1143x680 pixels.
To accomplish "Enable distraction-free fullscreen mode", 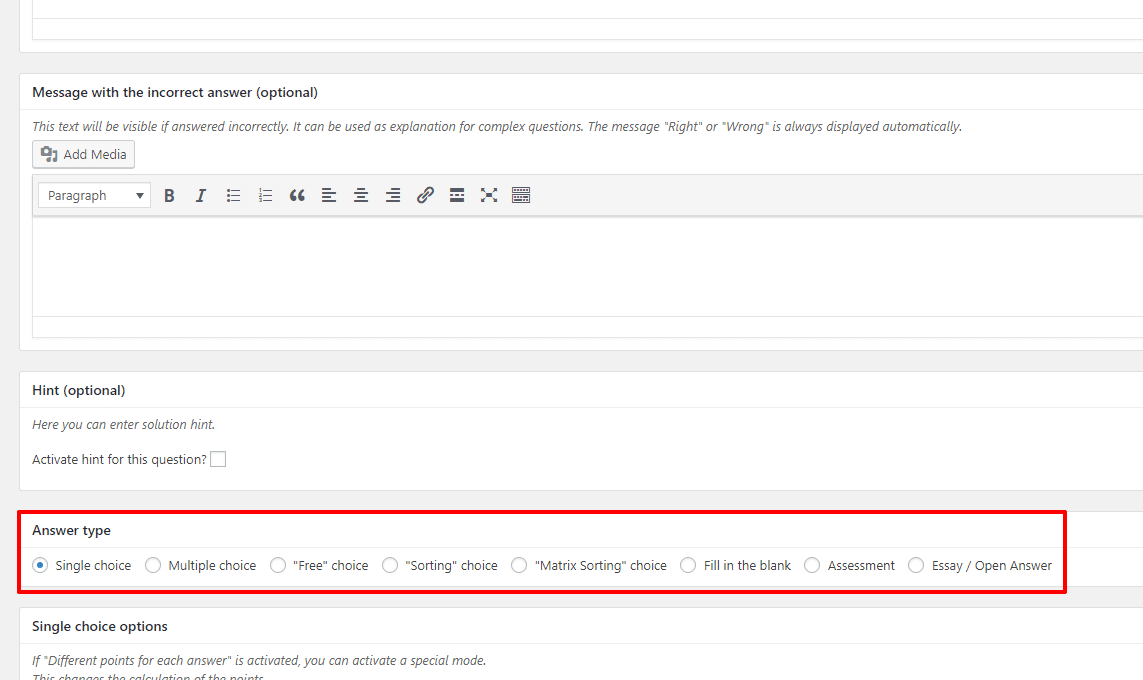I will 489,195.
